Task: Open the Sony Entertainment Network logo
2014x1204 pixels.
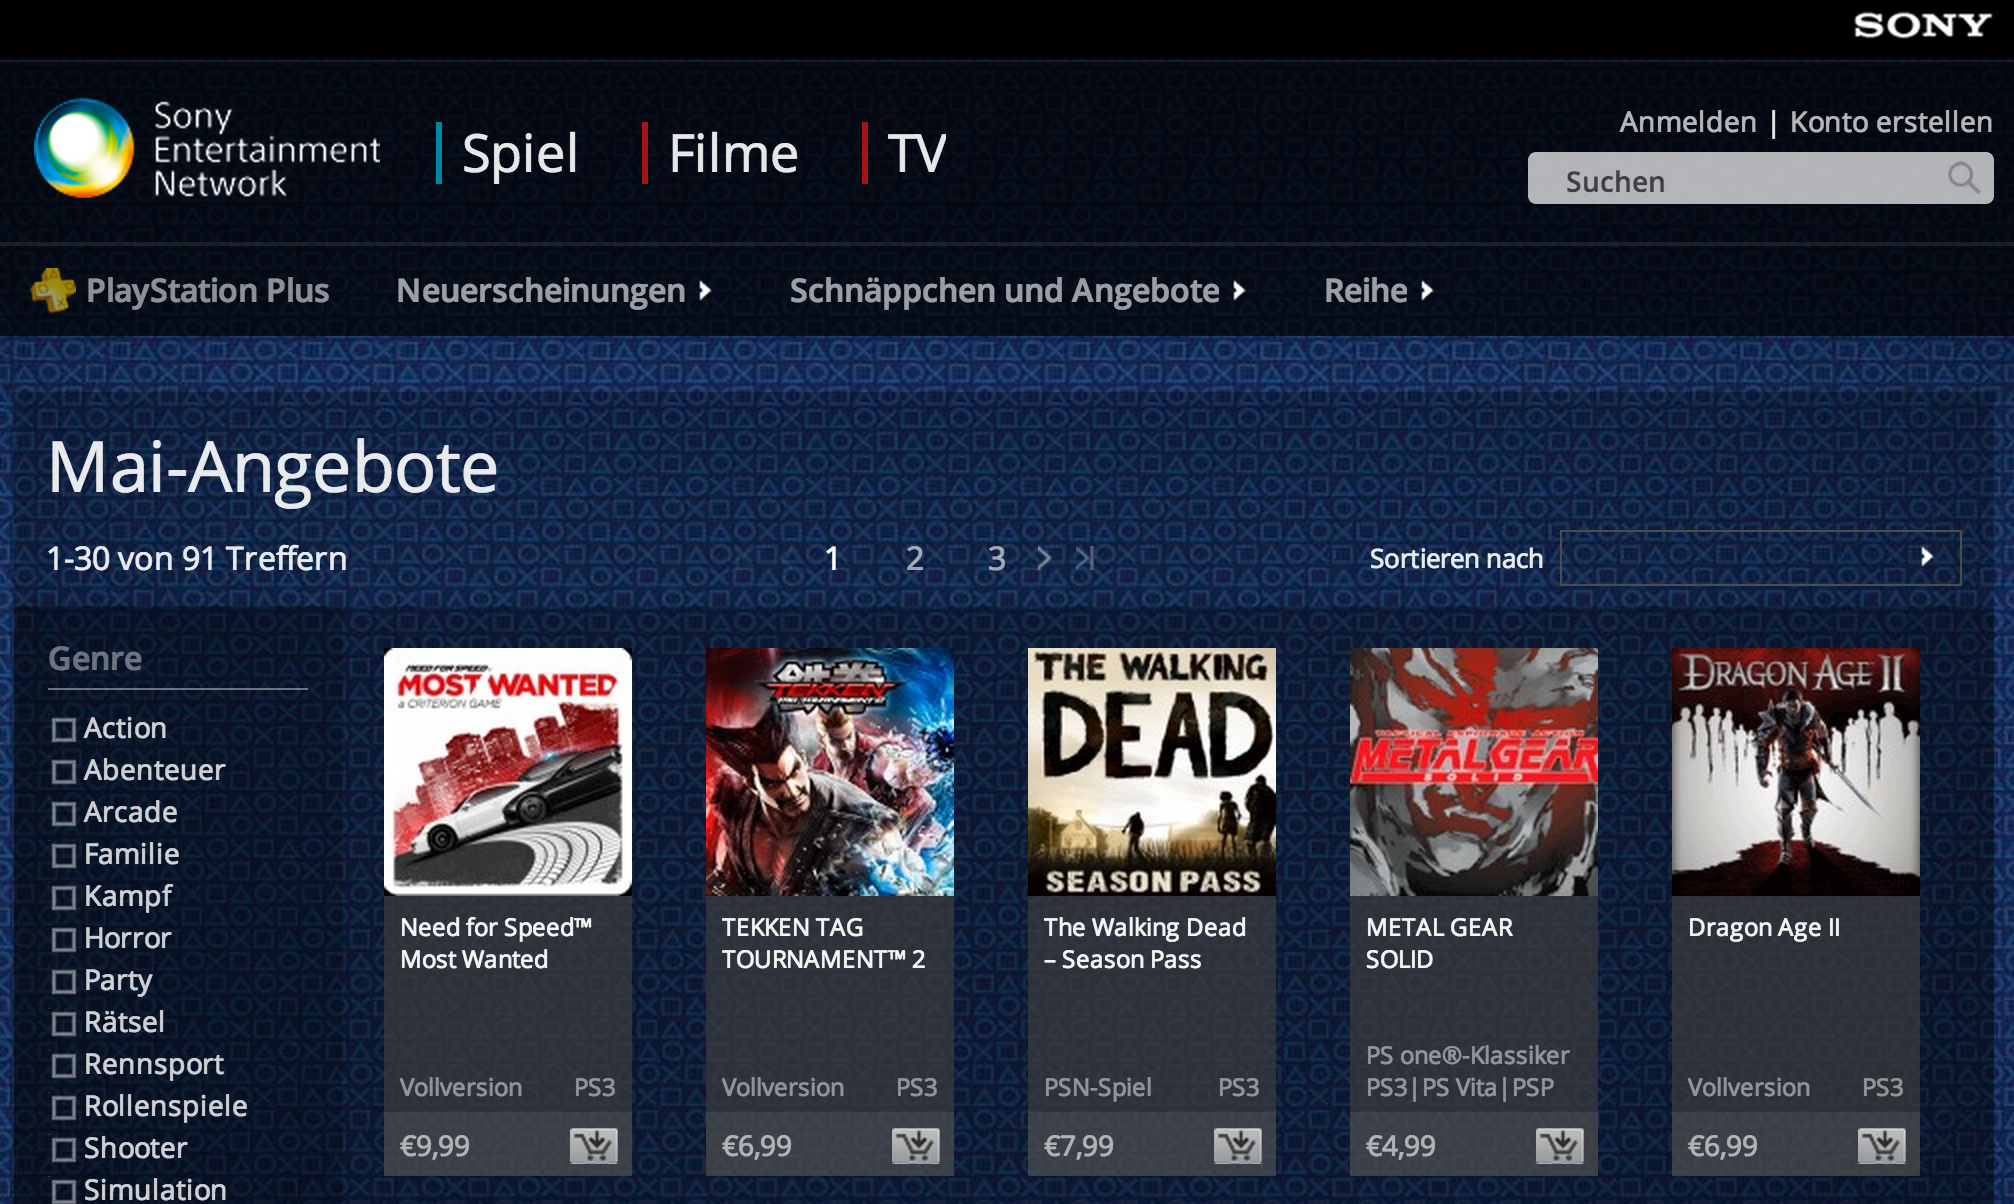Action: click(207, 149)
